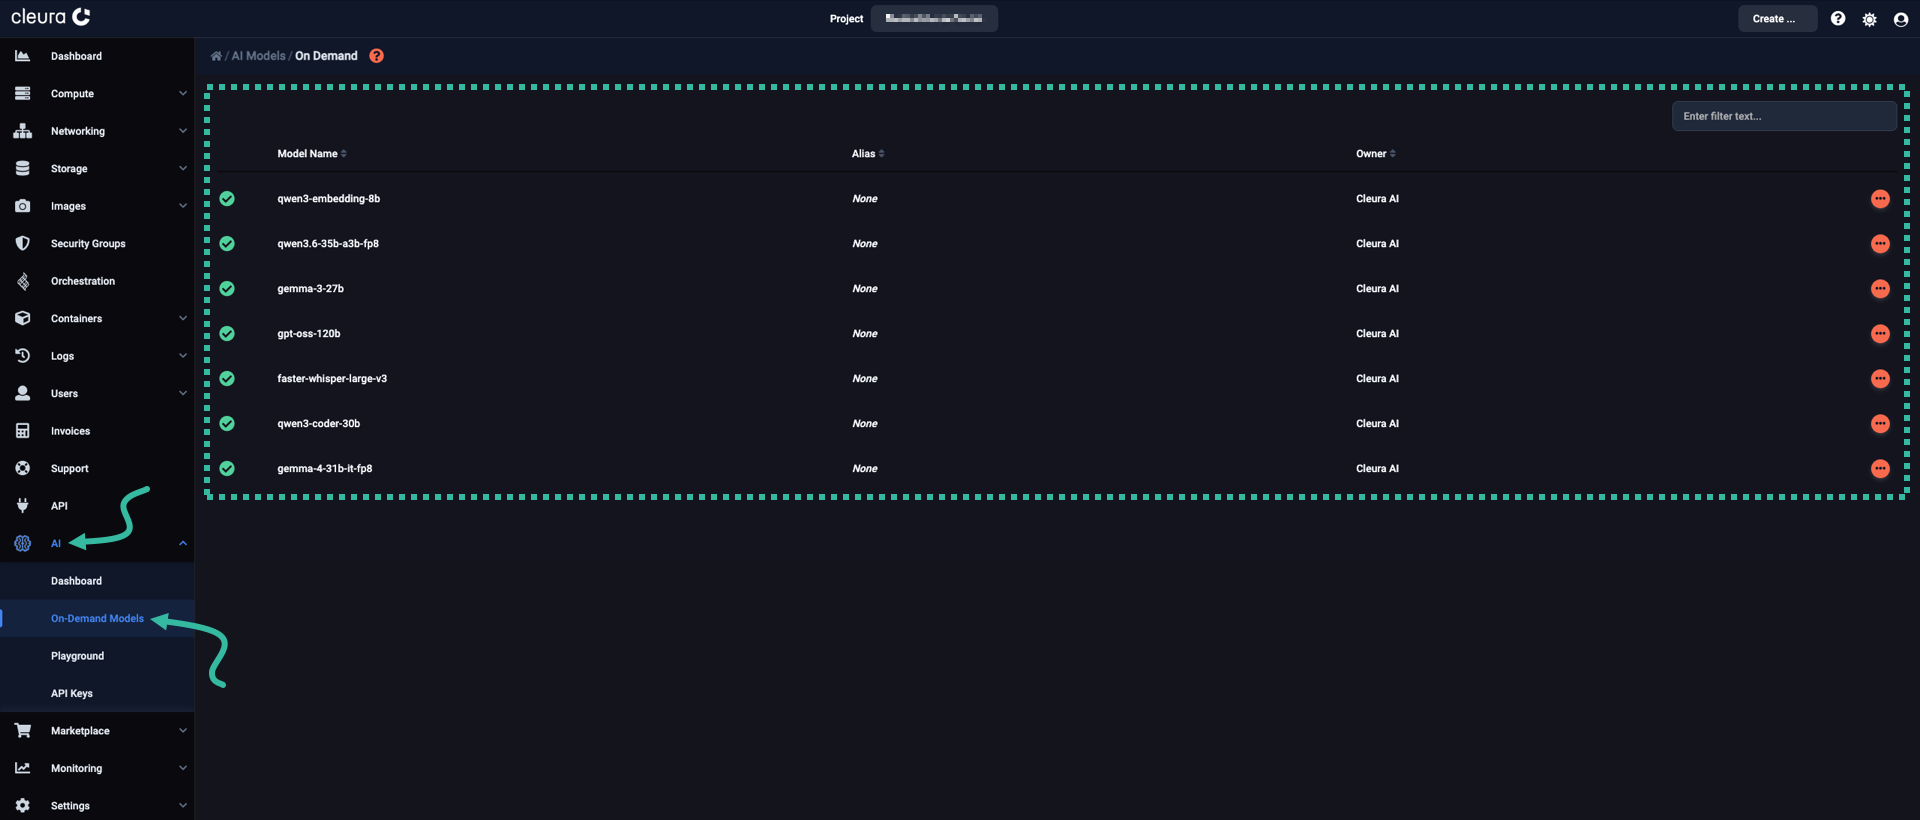Click the home breadcrumb icon

[x=216, y=56]
